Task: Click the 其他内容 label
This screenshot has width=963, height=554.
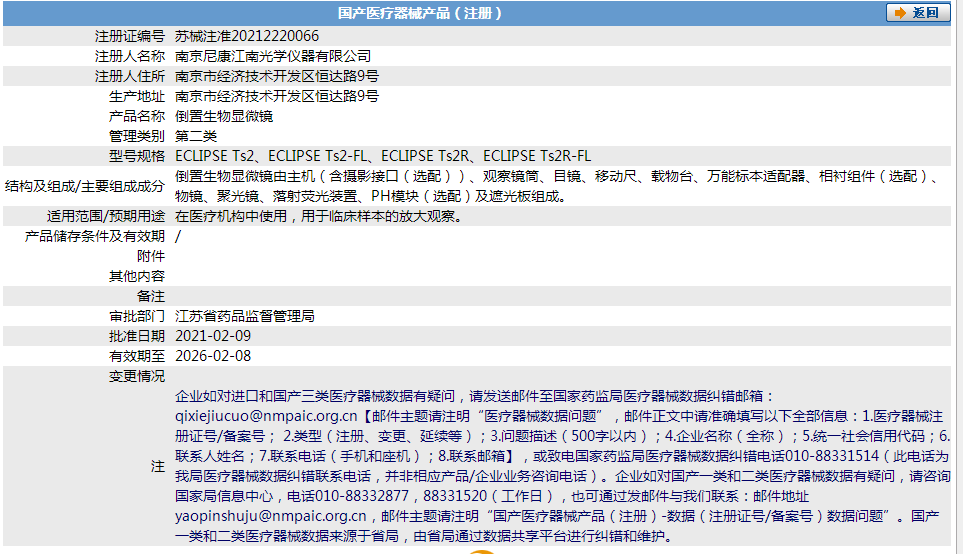Action: [x=137, y=276]
